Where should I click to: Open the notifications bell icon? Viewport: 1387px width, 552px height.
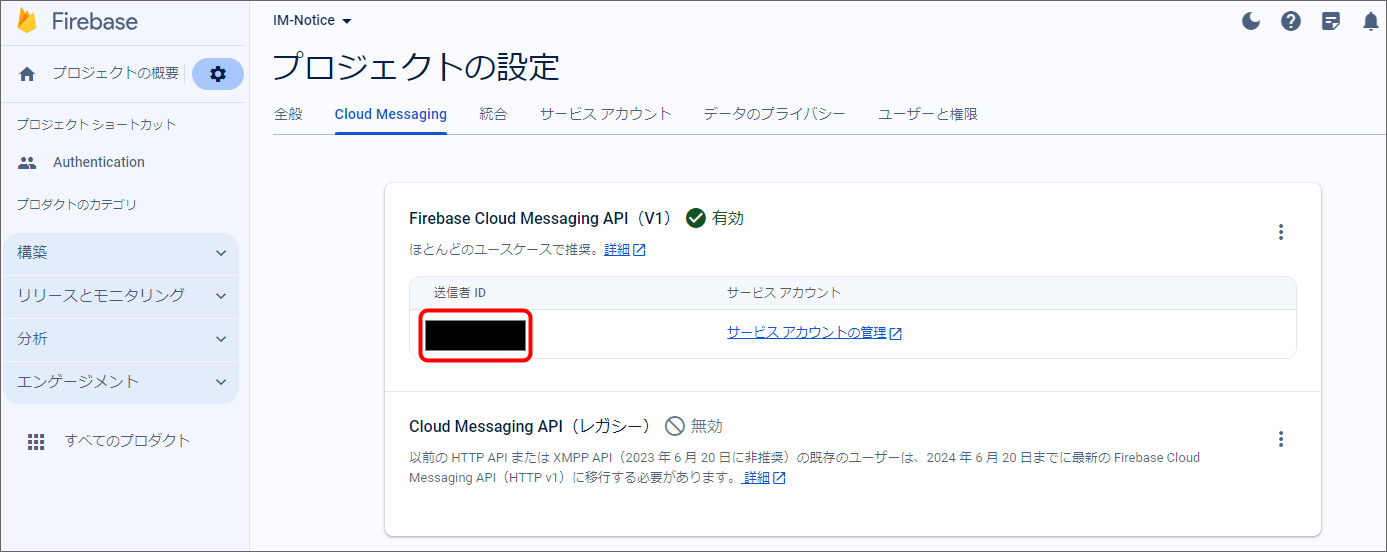pos(1371,21)
